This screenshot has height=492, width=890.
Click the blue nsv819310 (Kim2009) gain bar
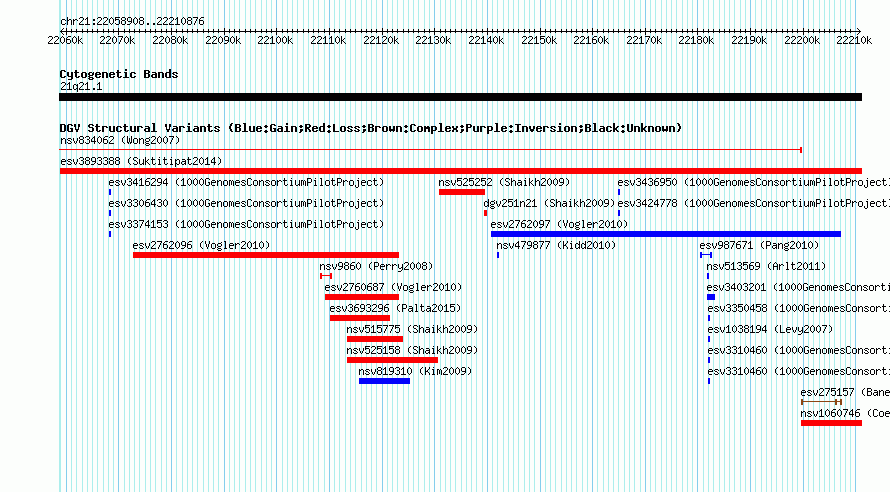tap(384, 381)
